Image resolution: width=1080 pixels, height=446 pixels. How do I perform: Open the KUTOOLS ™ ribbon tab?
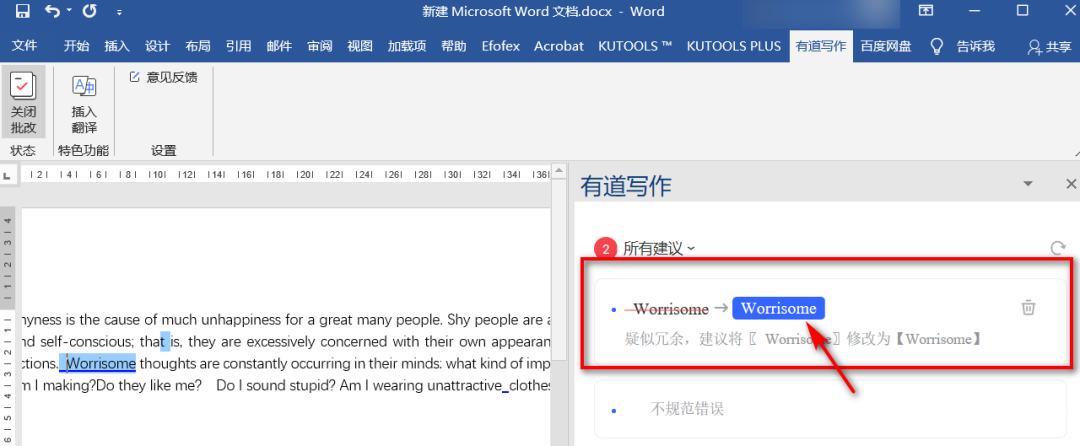coord(635,46)
